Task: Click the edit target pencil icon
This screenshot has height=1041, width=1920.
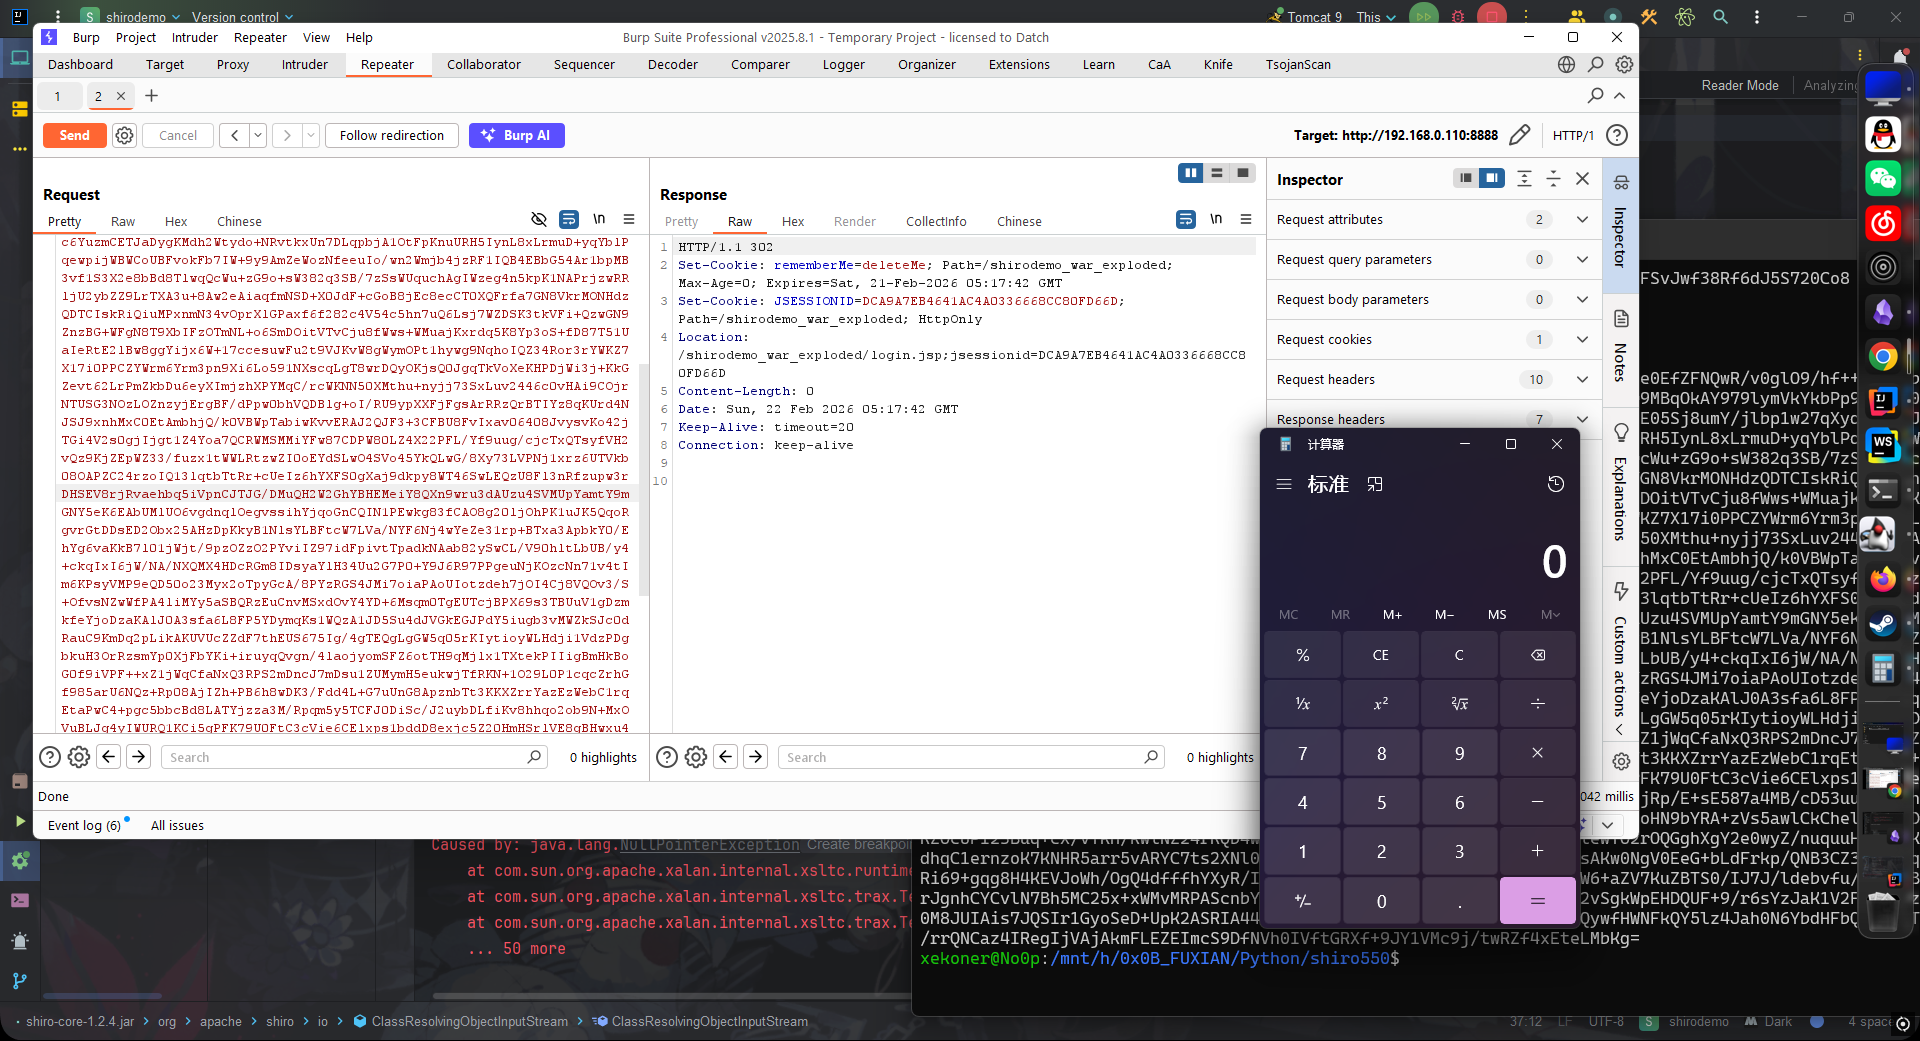Action: point(1519,135)
